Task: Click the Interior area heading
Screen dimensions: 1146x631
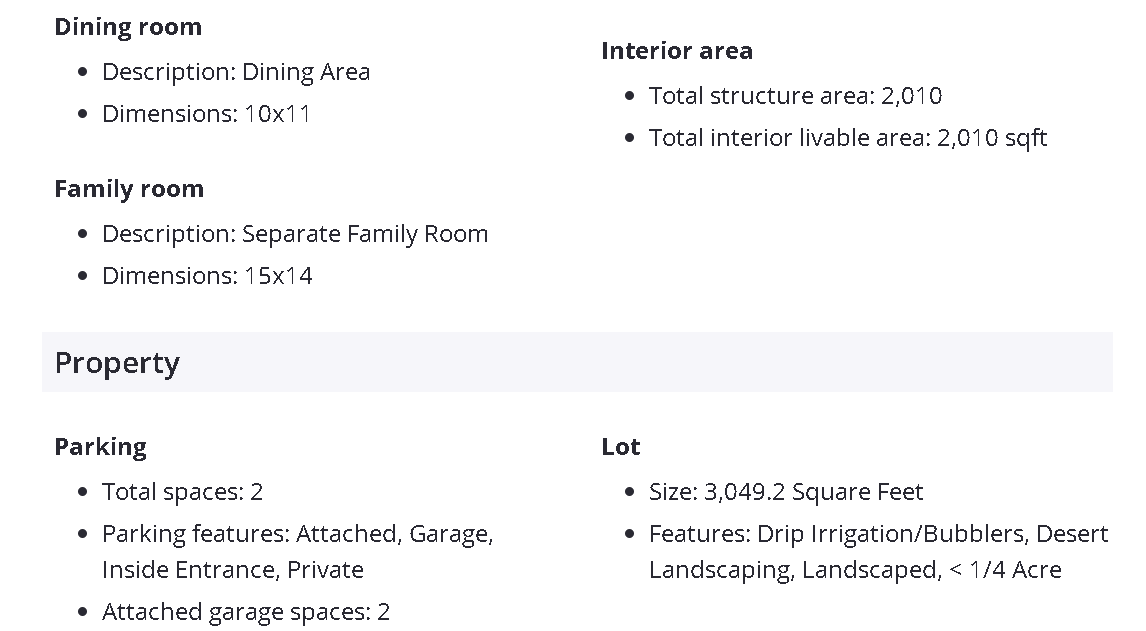Action: [677, 51]
